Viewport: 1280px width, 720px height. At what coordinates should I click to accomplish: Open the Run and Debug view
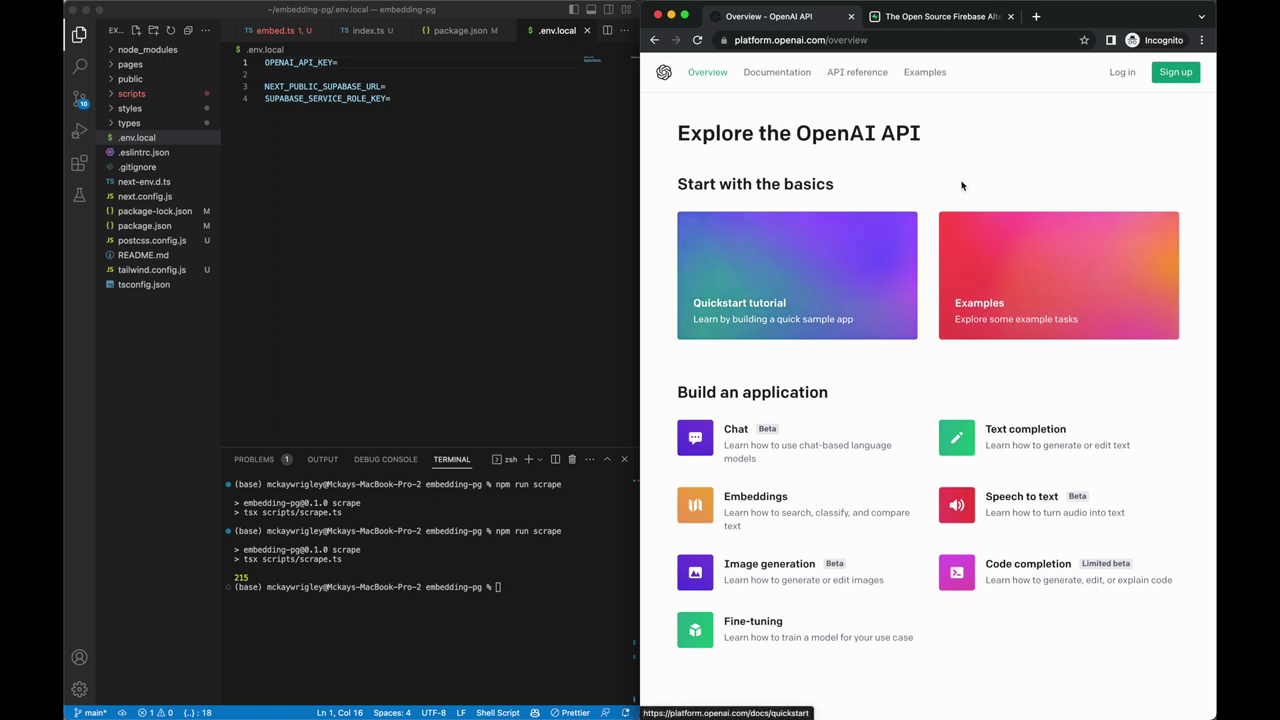click(x=79, y=131)
